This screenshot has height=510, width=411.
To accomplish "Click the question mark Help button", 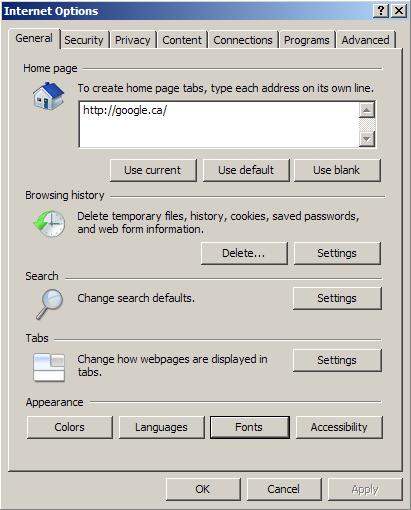I will [381, 11].
